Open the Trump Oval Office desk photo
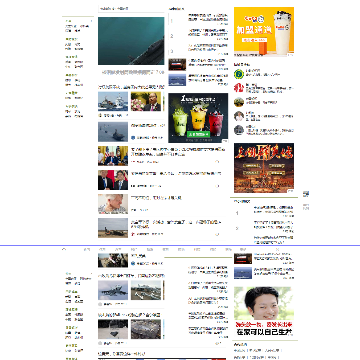360x360 pixels. [x=113, y=156]
